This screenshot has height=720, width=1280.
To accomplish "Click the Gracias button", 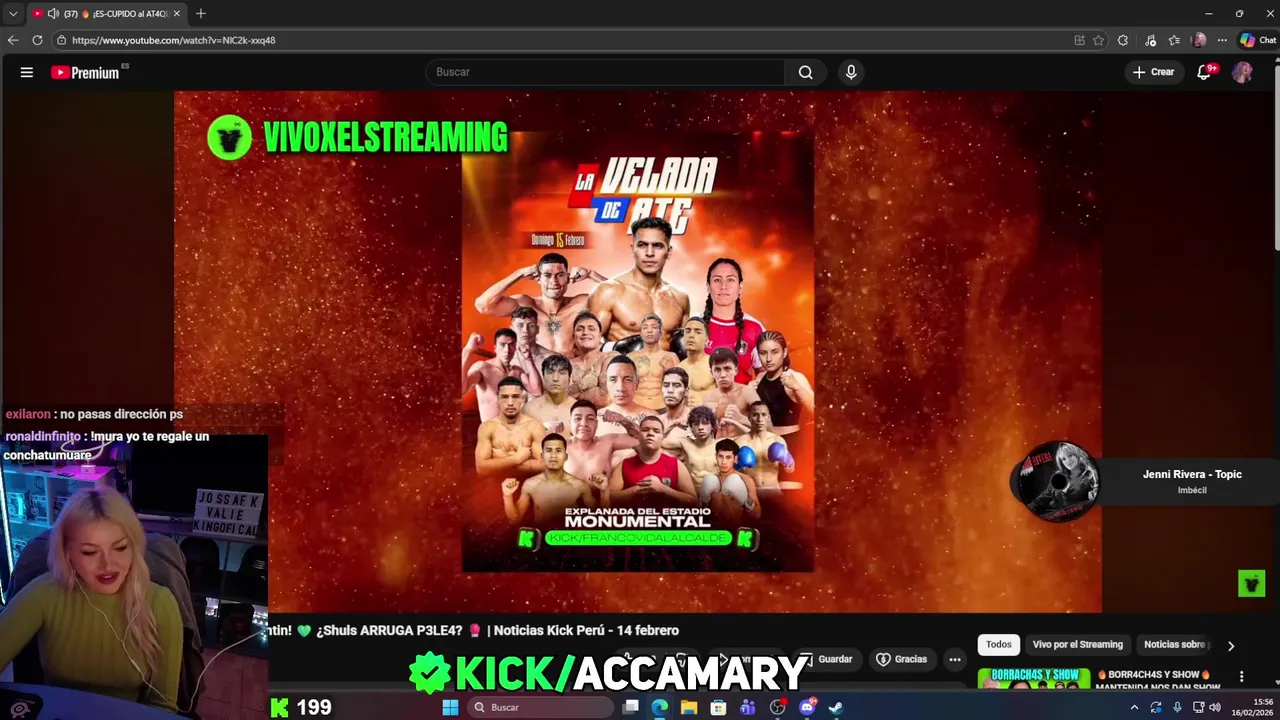I will point(902,660).
